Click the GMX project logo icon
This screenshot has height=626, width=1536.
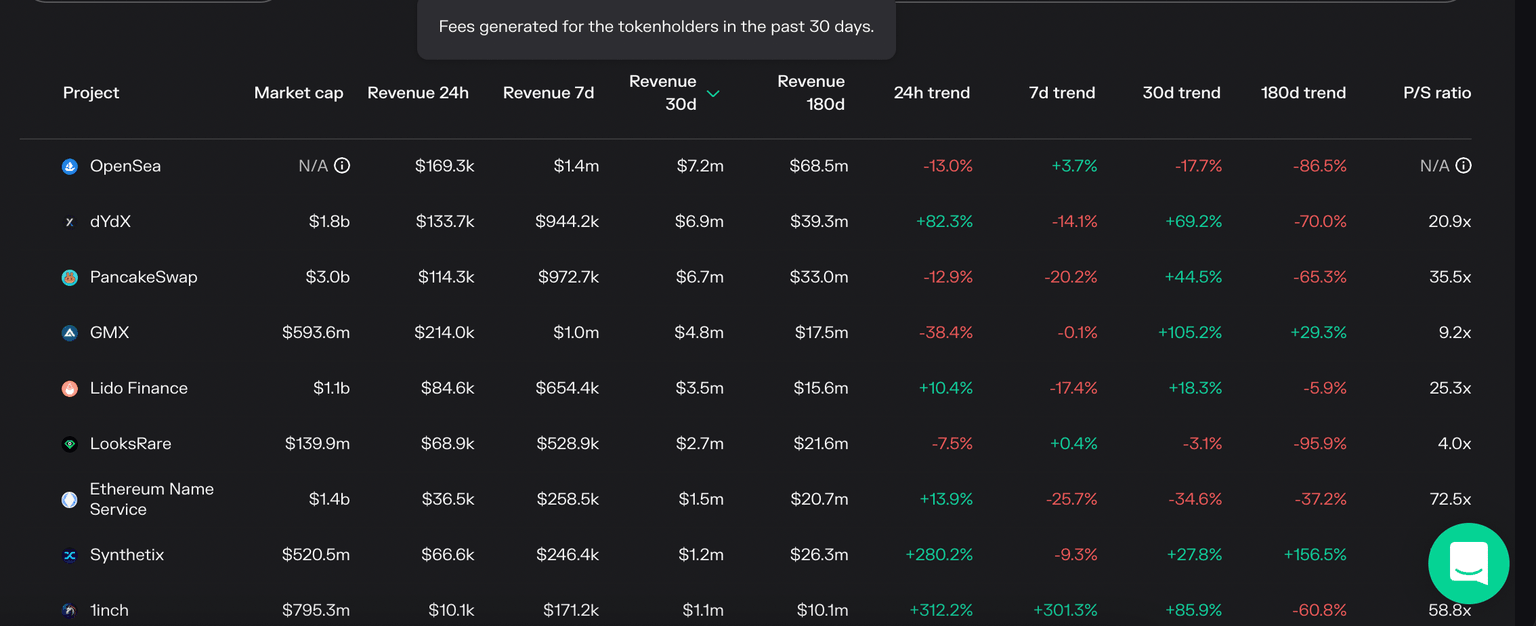point(70,333)
